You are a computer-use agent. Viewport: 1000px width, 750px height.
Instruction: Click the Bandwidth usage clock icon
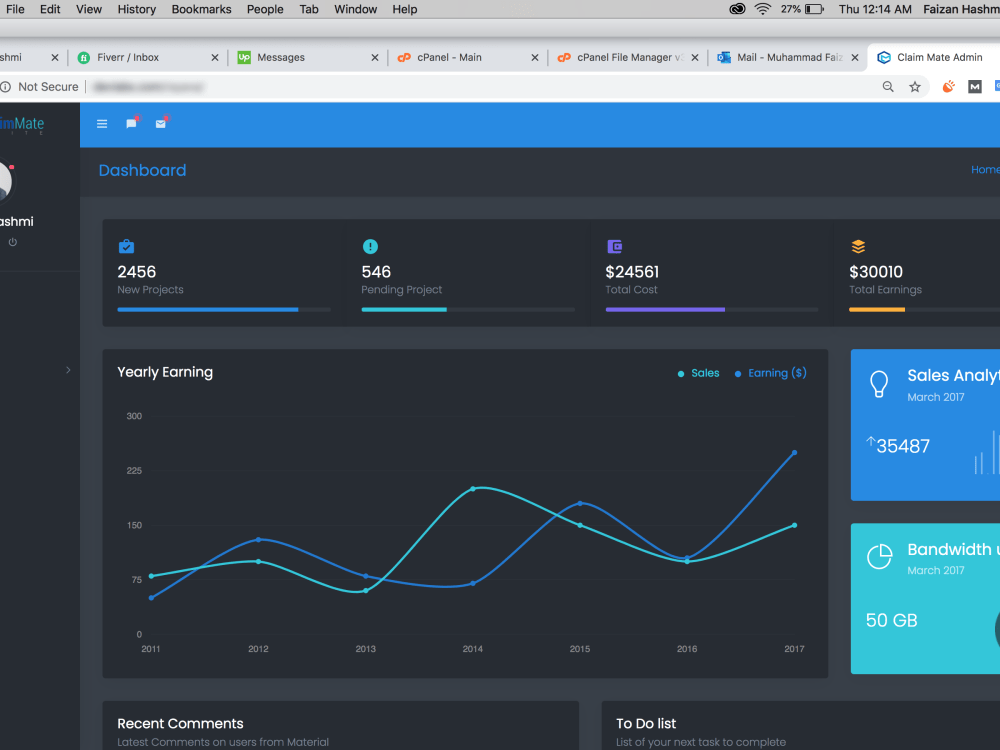tap(879, 557)
